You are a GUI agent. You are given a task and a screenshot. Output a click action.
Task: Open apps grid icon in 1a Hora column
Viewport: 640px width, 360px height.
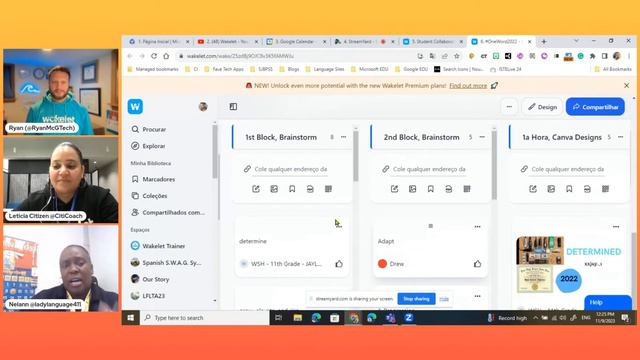coord(605,189)
